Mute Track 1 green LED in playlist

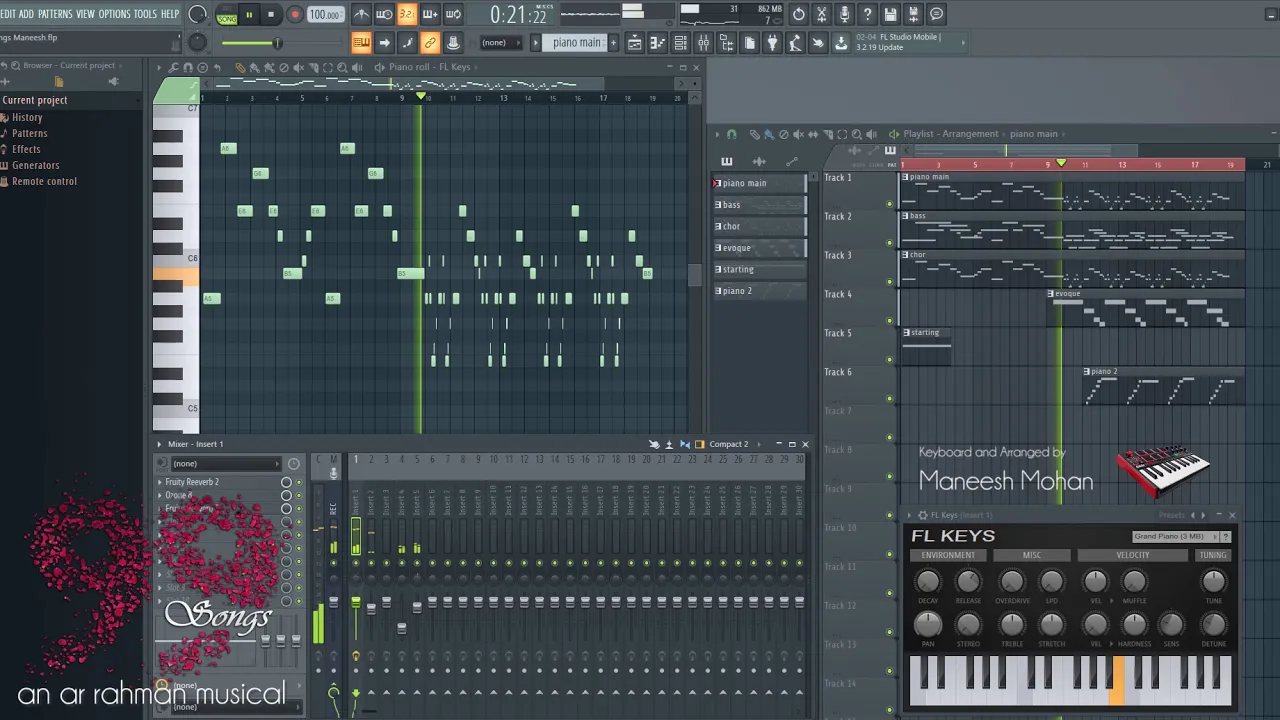click(889, 204)
